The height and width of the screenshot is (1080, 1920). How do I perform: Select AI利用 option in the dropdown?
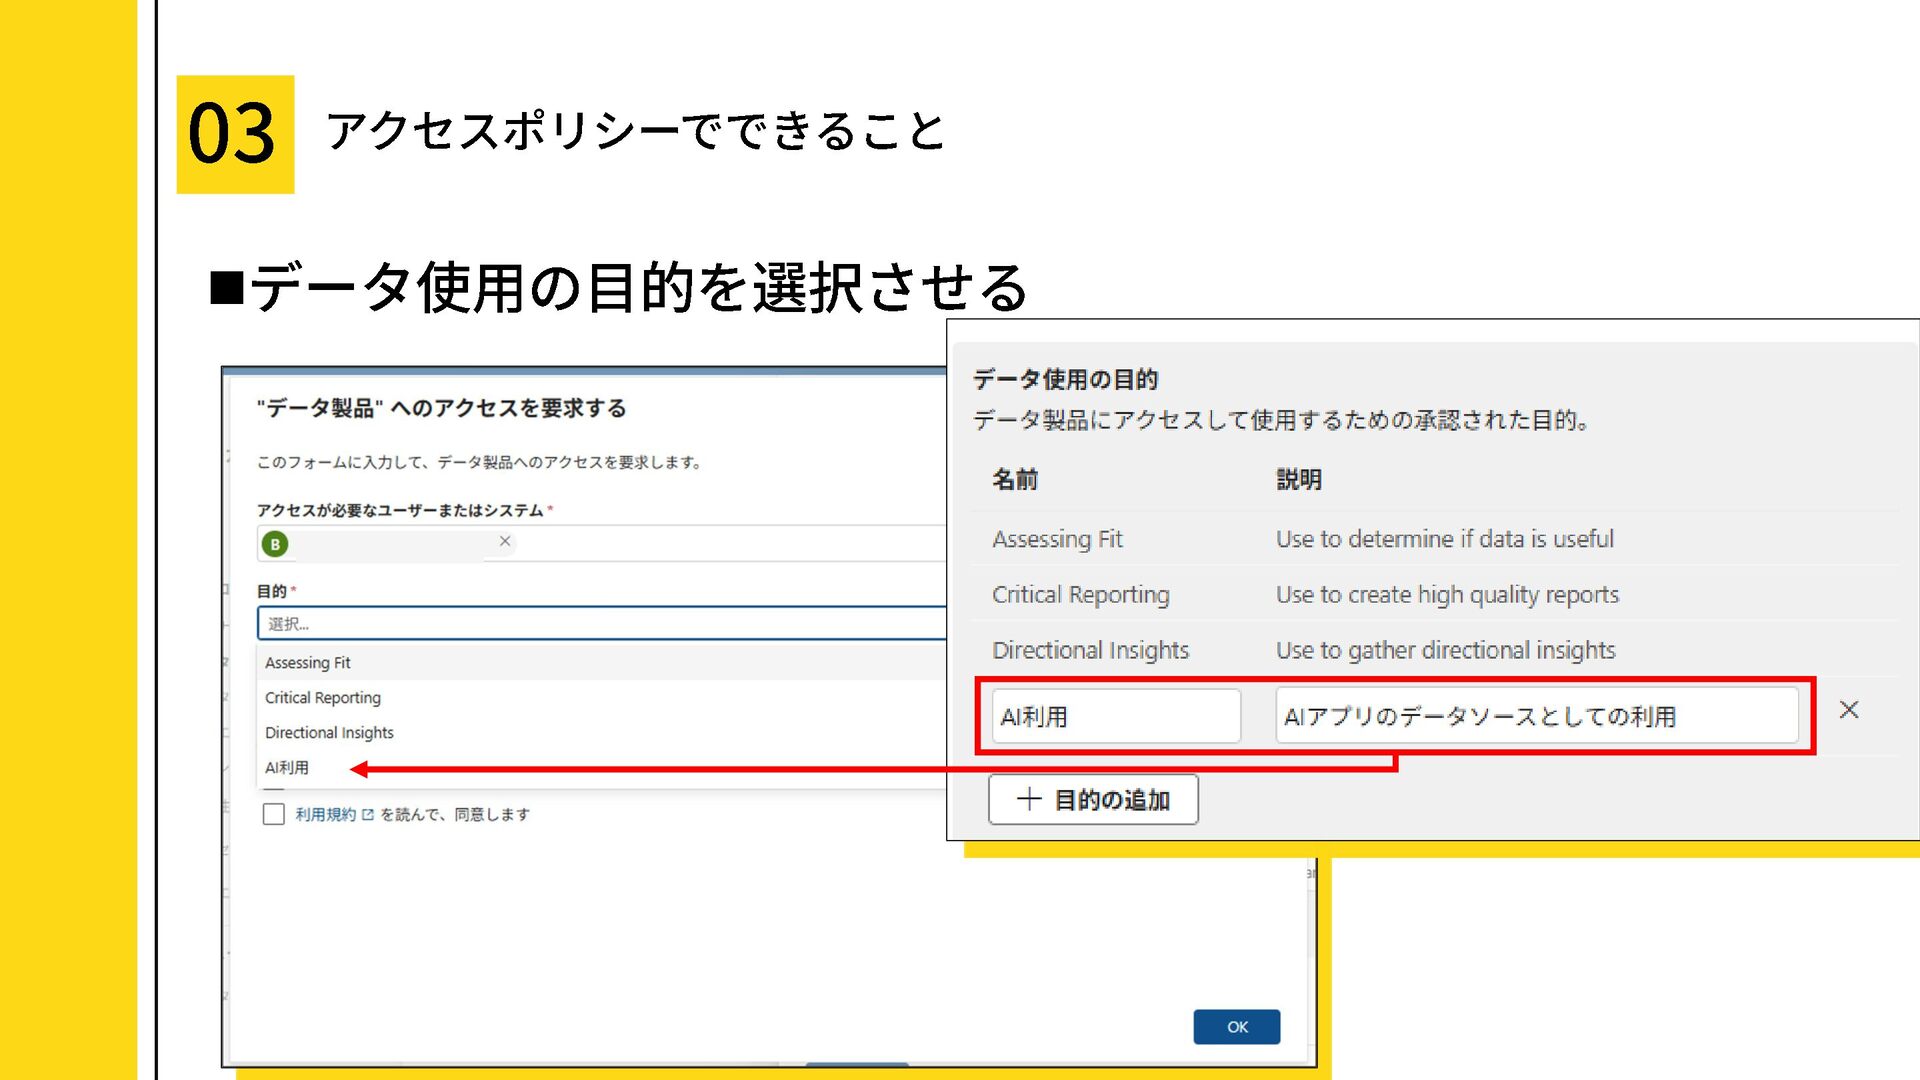(x=287, y=768)
